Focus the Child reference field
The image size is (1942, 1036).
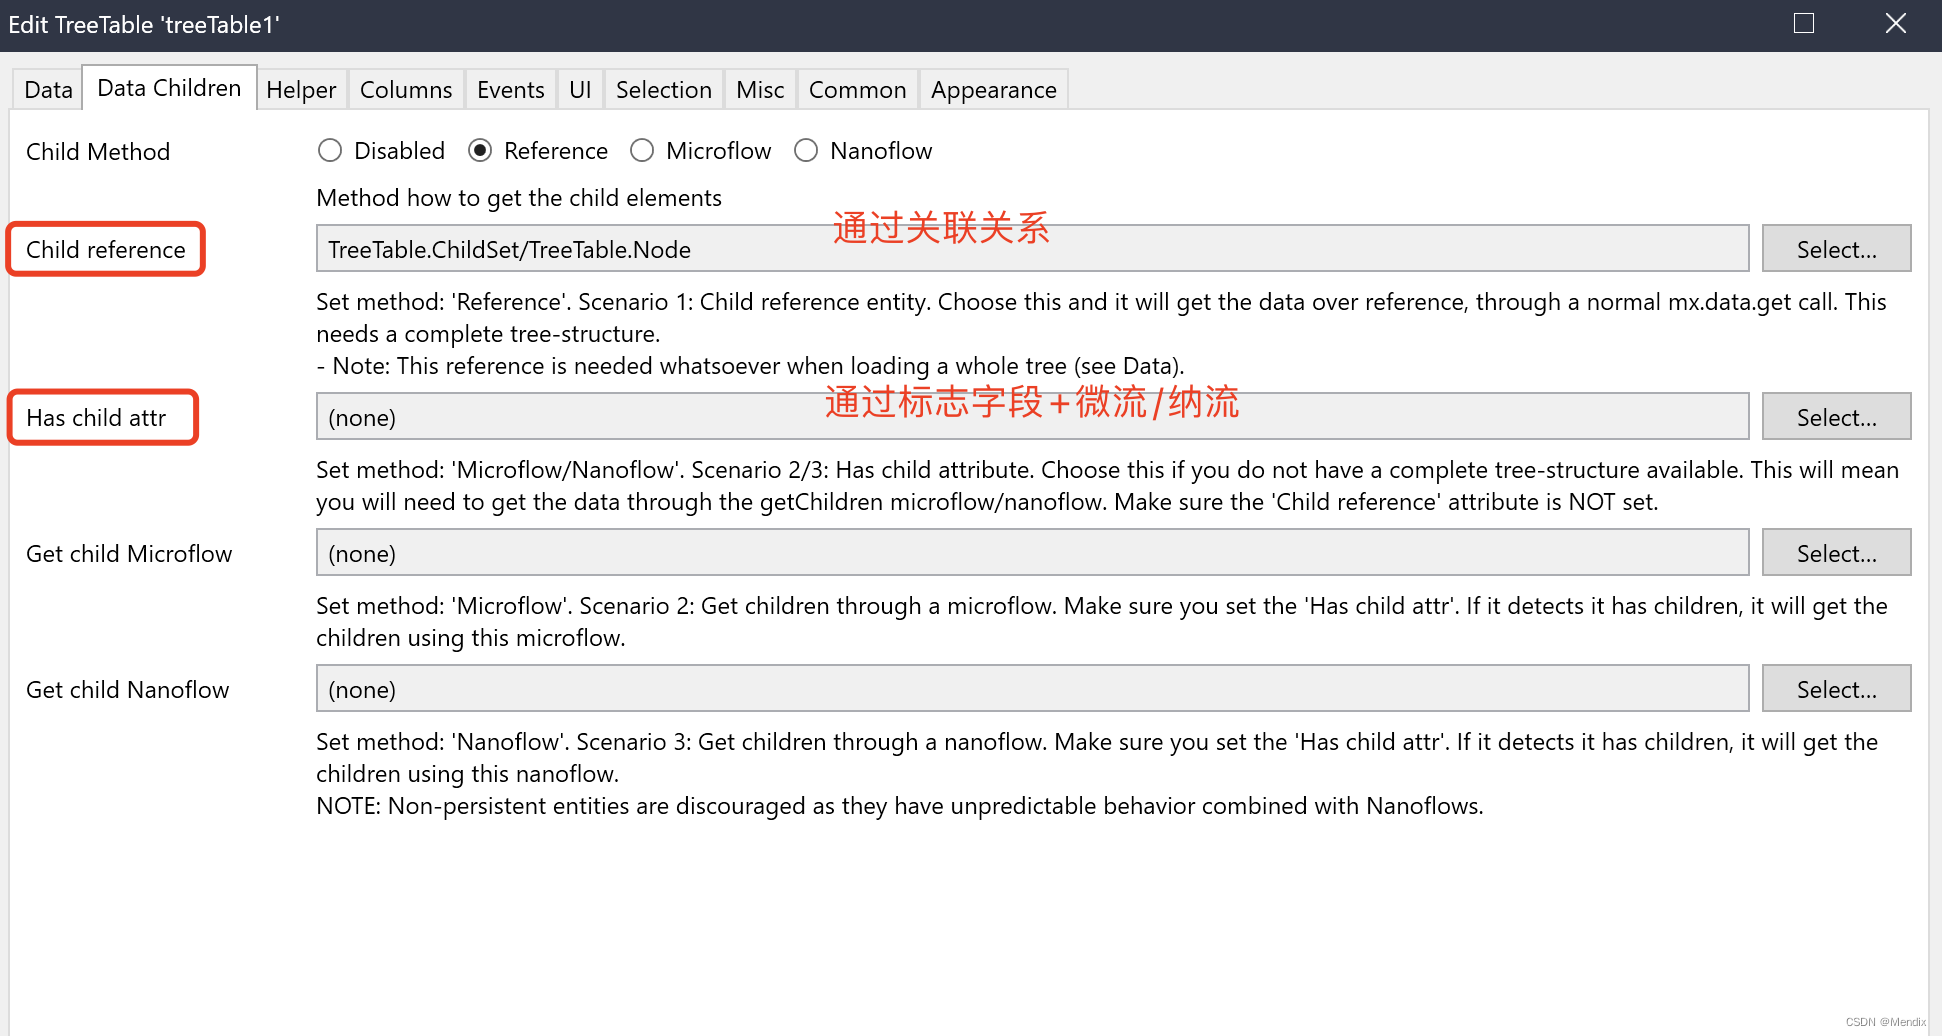pos(1032,249)
